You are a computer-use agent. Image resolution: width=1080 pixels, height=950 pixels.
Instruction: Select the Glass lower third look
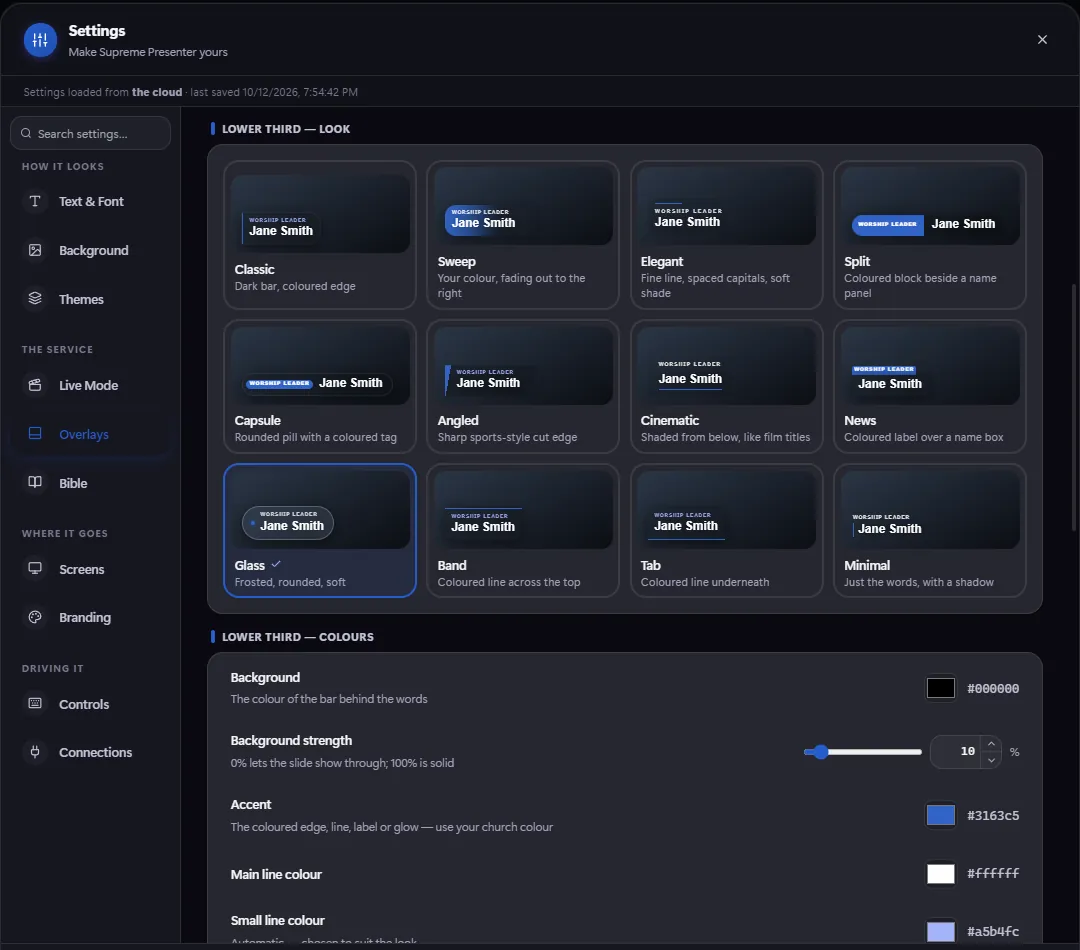click(x=320, y=530)
